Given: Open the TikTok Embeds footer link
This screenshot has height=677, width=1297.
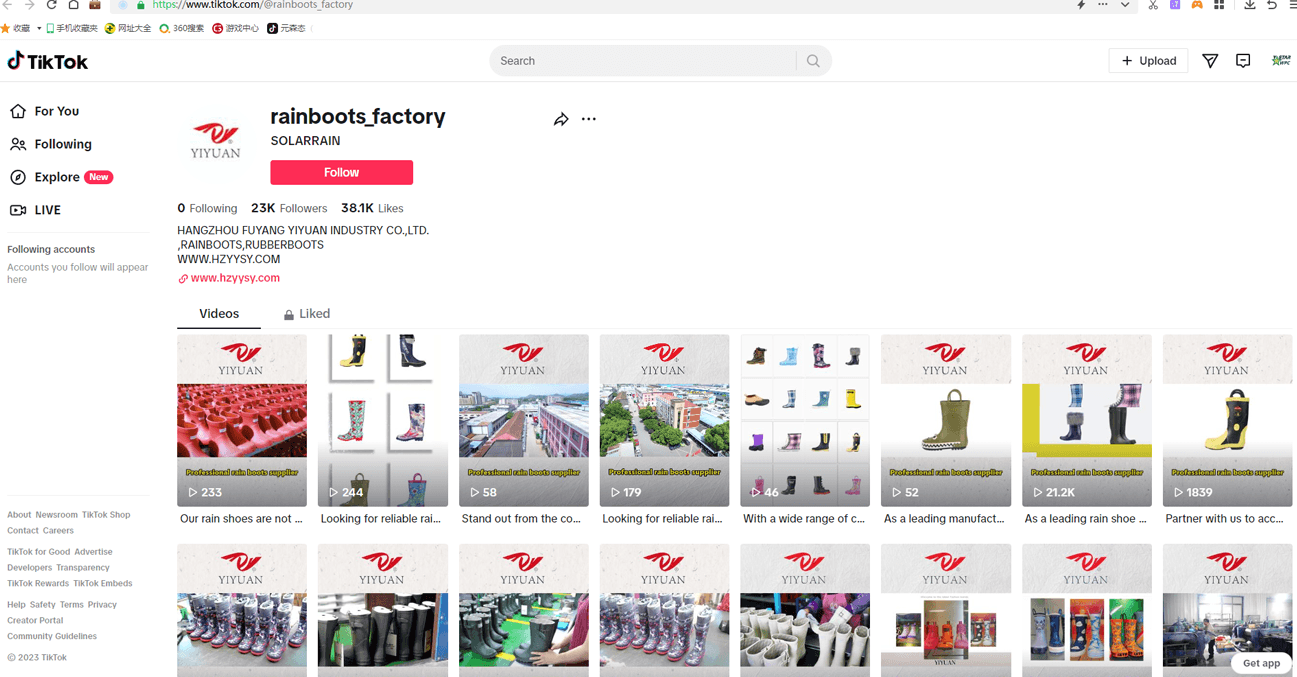Looking at the screenshot, I should (x=103, y=584).
